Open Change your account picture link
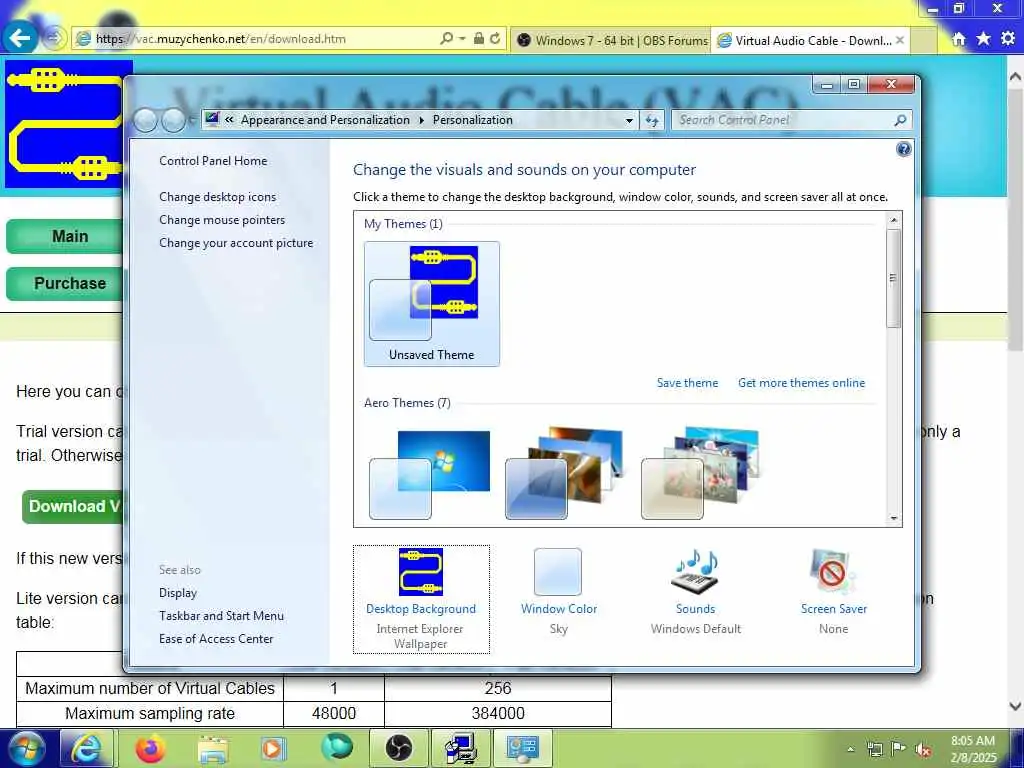 (236, 243)
